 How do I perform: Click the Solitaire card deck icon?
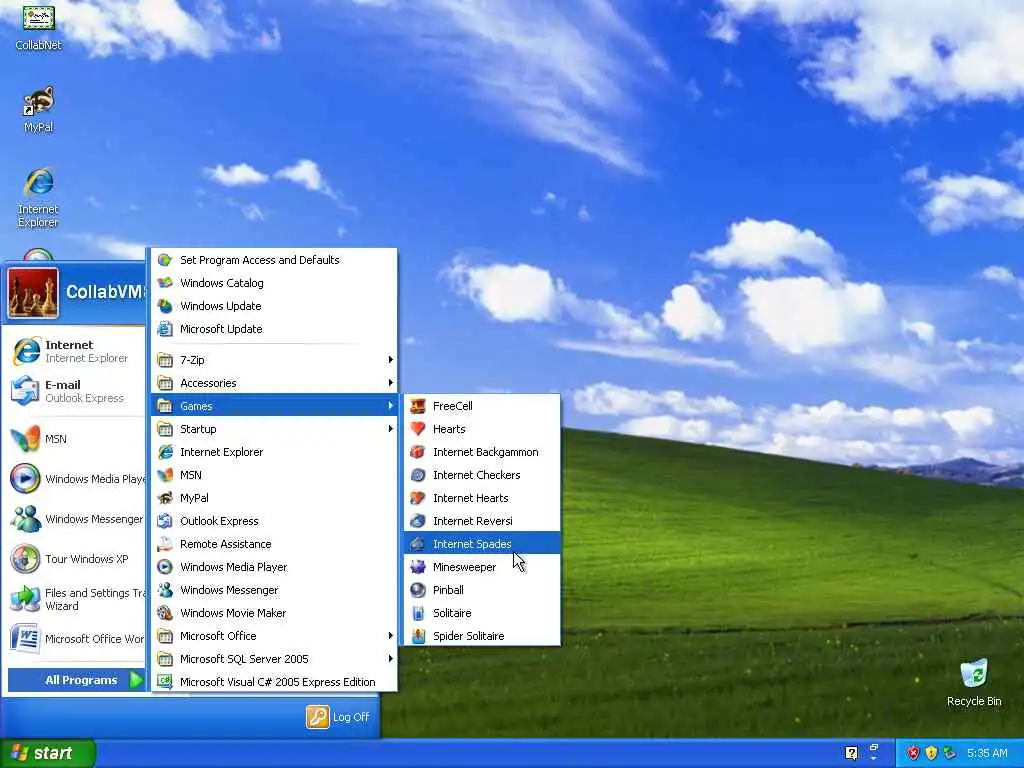coord(418,613)
